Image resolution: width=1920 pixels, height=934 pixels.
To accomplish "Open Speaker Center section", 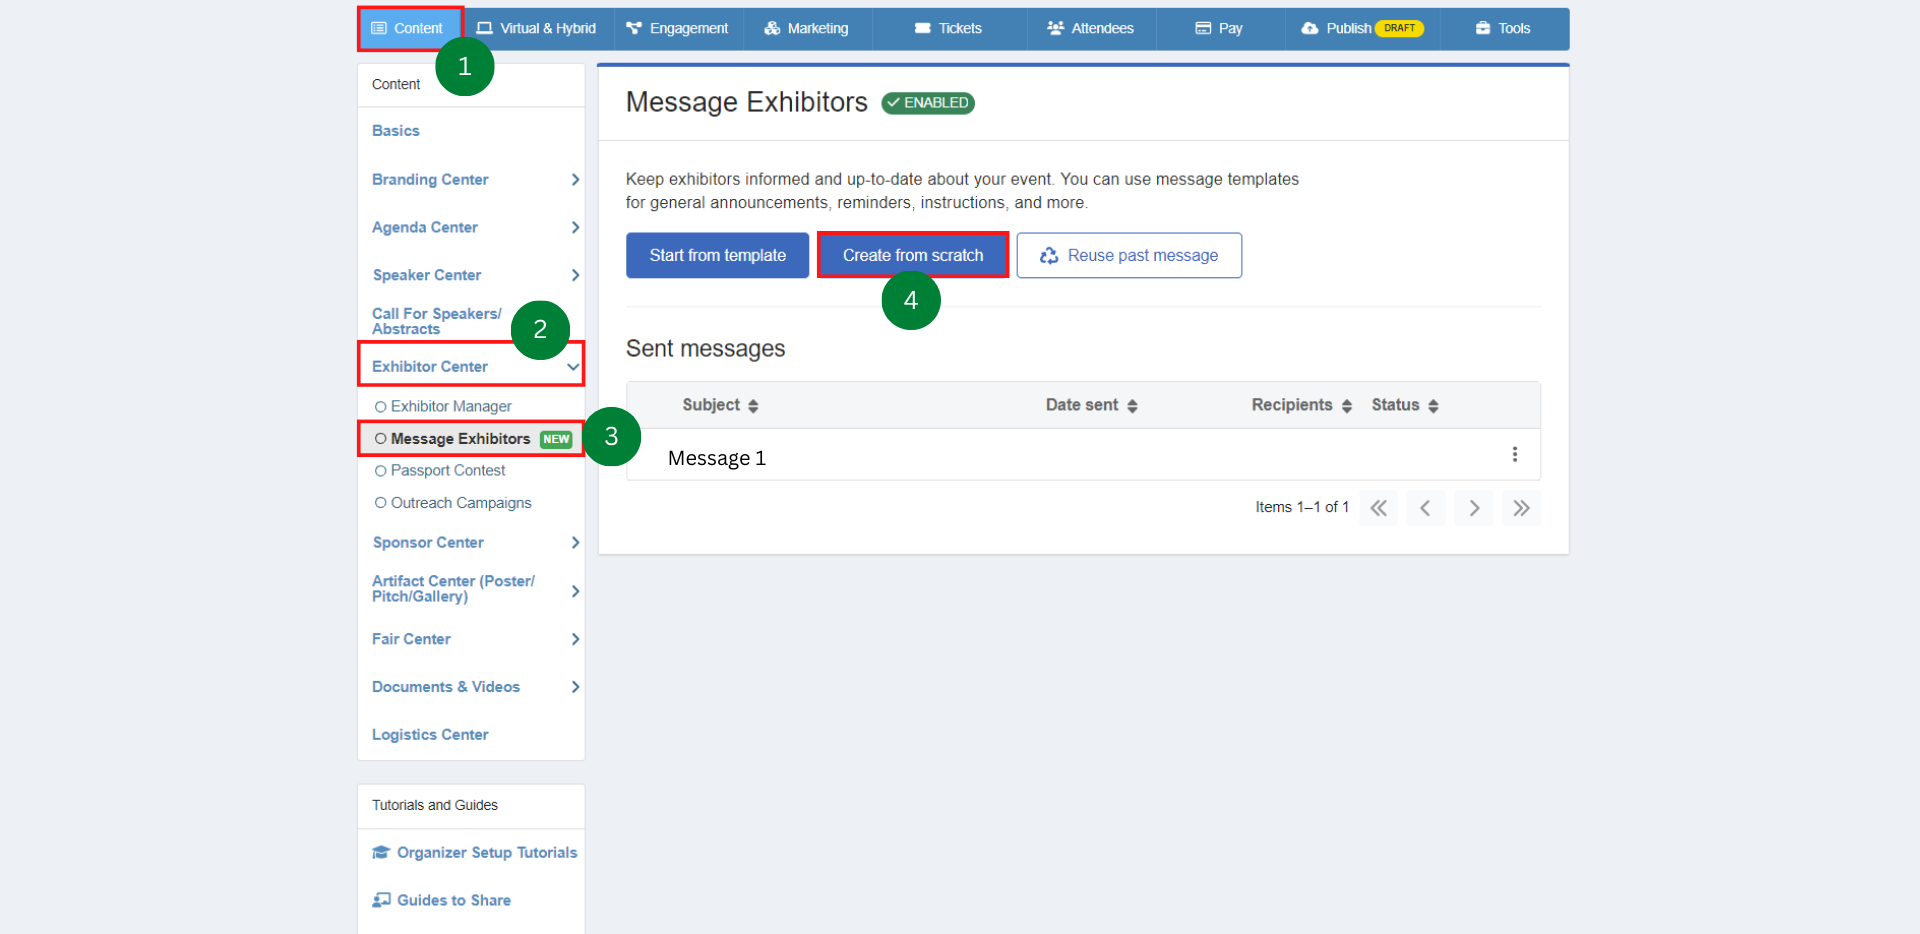I will tap(427, 275).
